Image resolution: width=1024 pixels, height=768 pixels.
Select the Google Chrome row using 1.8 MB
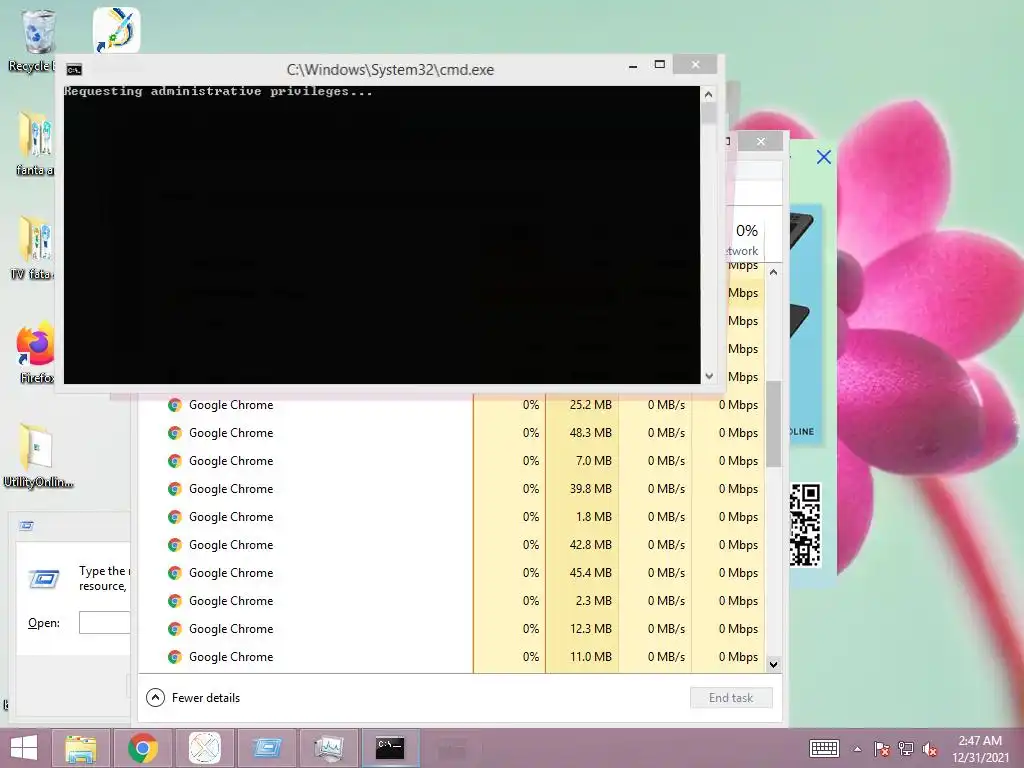pyautogui.click(x=451, y=517)
